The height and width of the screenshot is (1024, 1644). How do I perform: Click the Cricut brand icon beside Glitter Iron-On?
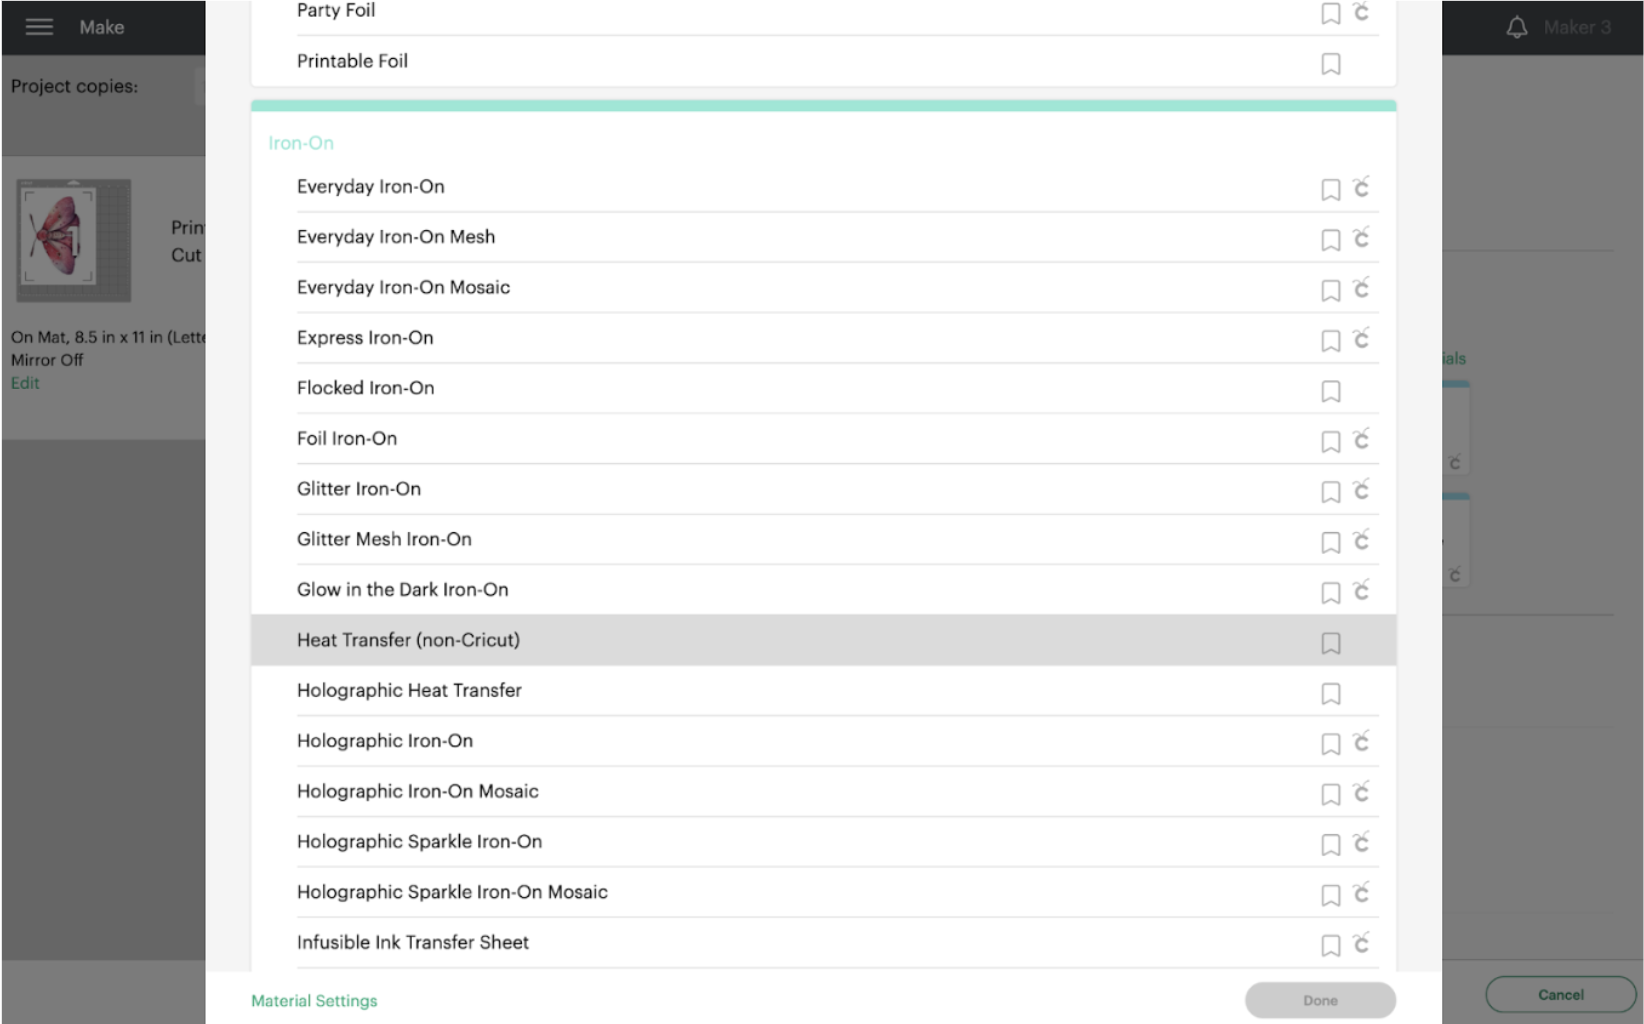point(1362,491)
